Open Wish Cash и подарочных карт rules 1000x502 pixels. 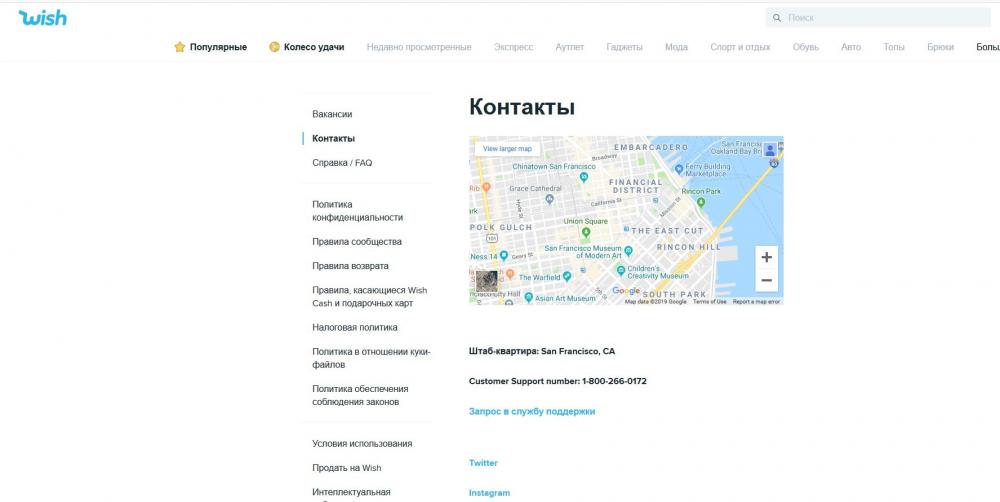[x=369, y=297]
